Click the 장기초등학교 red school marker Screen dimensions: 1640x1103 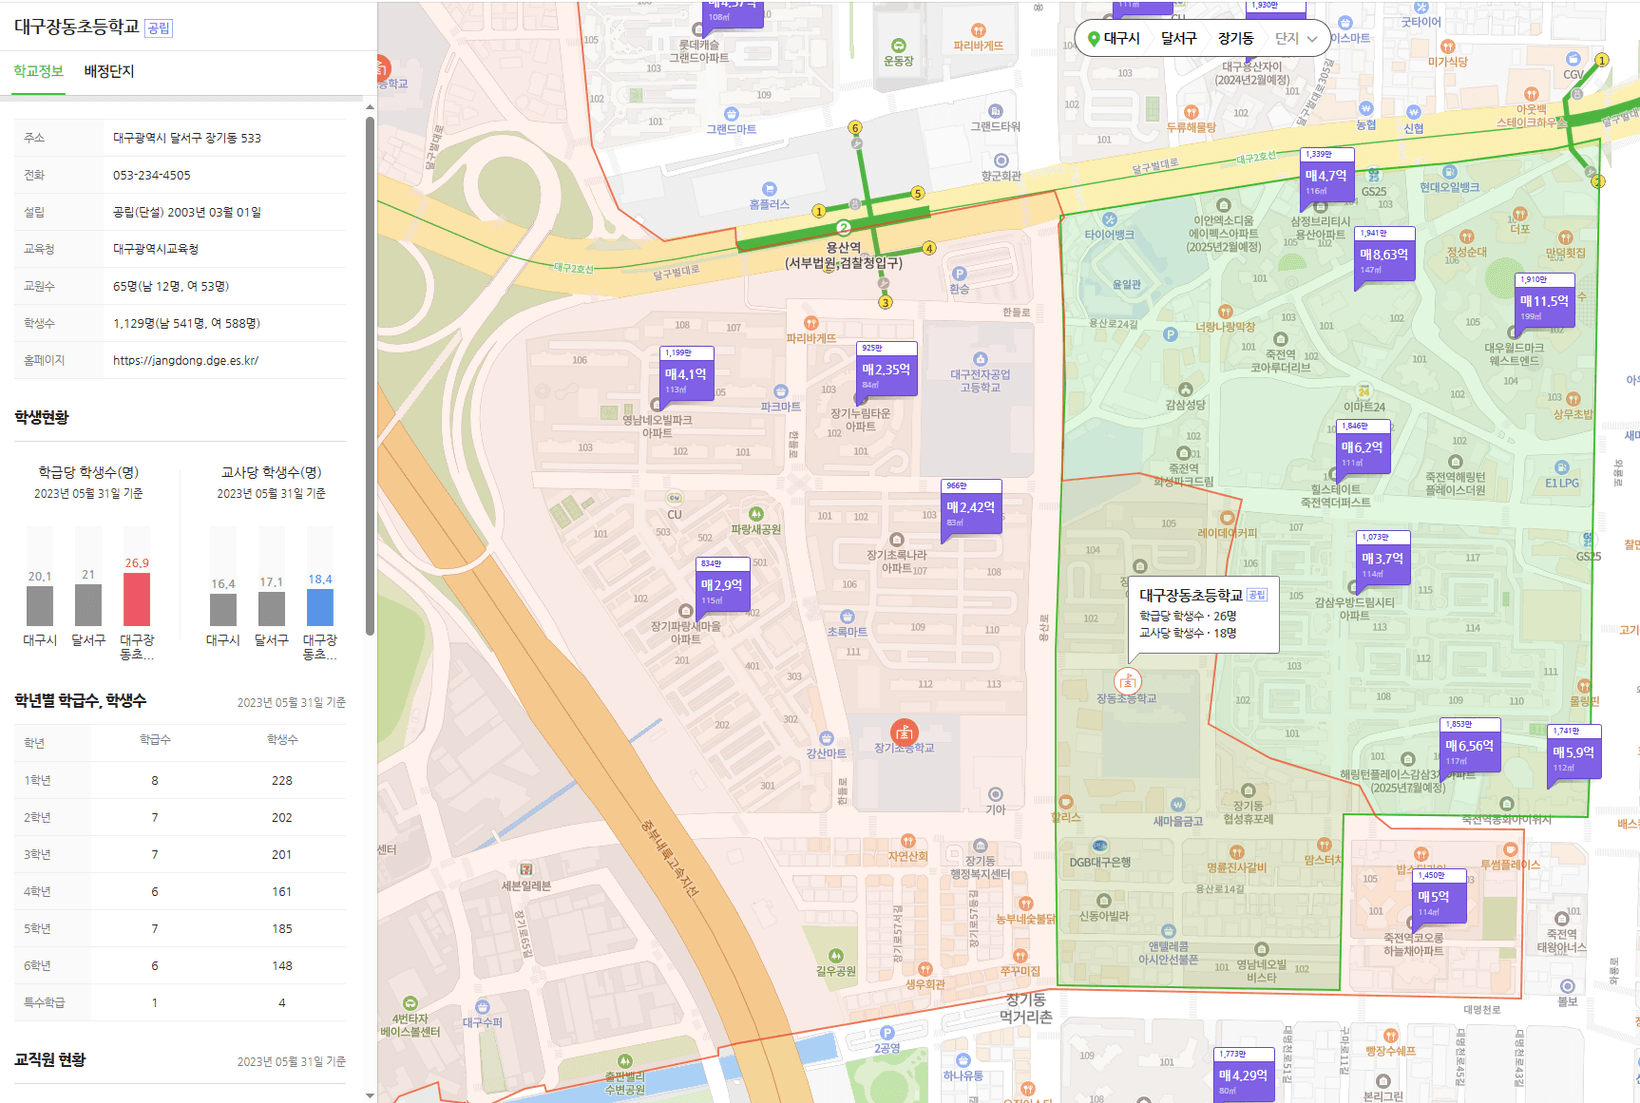pyautogui.click(x=904, y=731)
